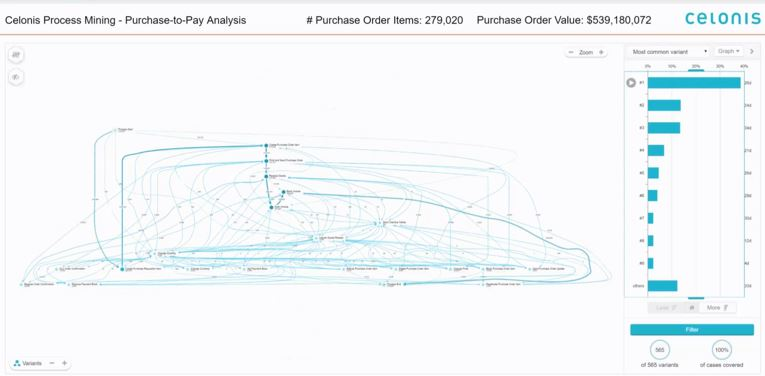Screen dimensions: 765x376
Task: Click the second hexagon icon below it
Action: [x=16, y=77]
